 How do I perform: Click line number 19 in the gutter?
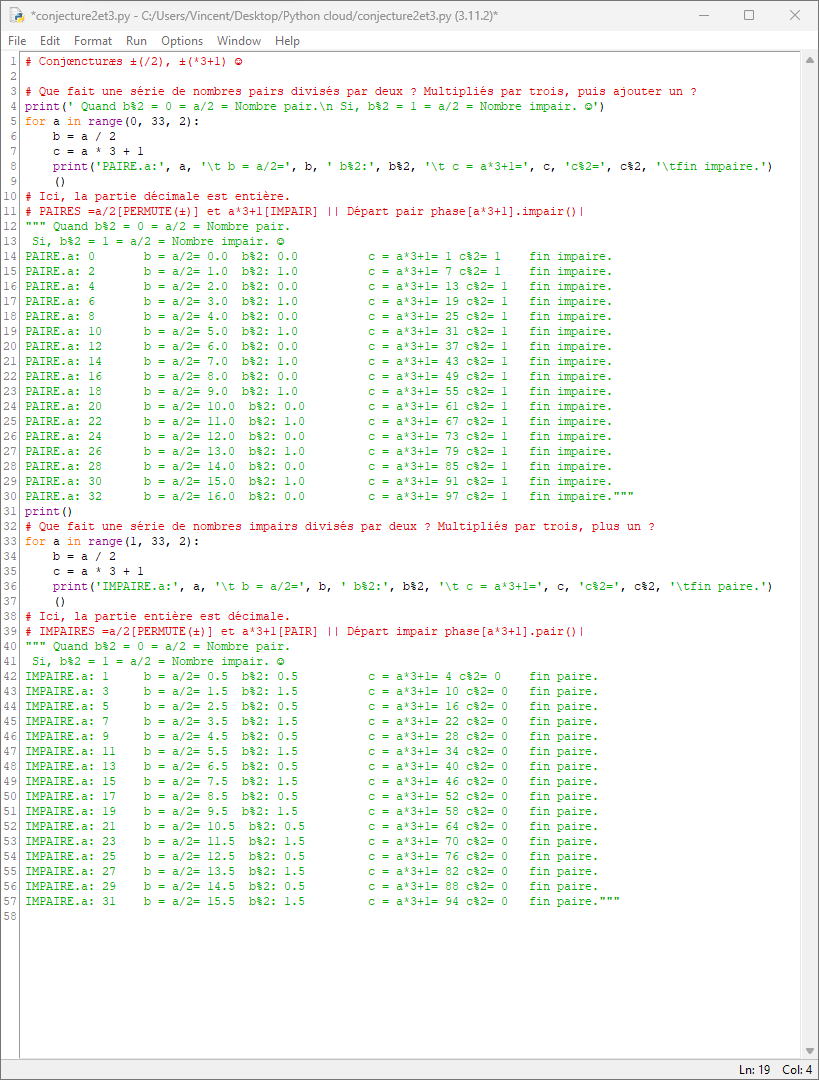point(10,331)
